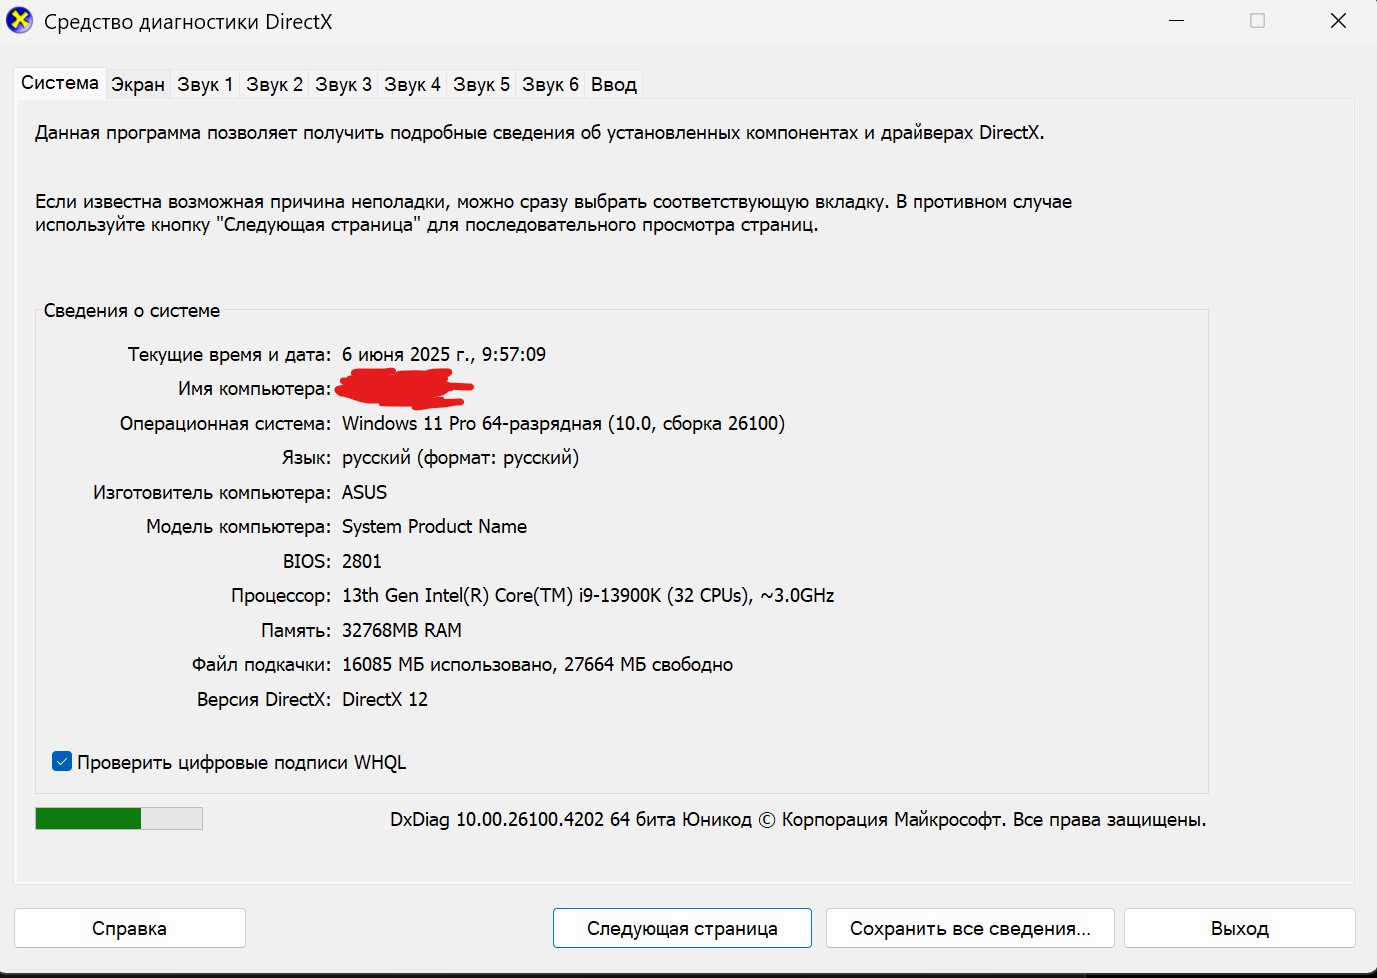Switch to the Звук 6 tab
Screen dimensions: 1377x978
pyautogui.click(x=550, y=85)
